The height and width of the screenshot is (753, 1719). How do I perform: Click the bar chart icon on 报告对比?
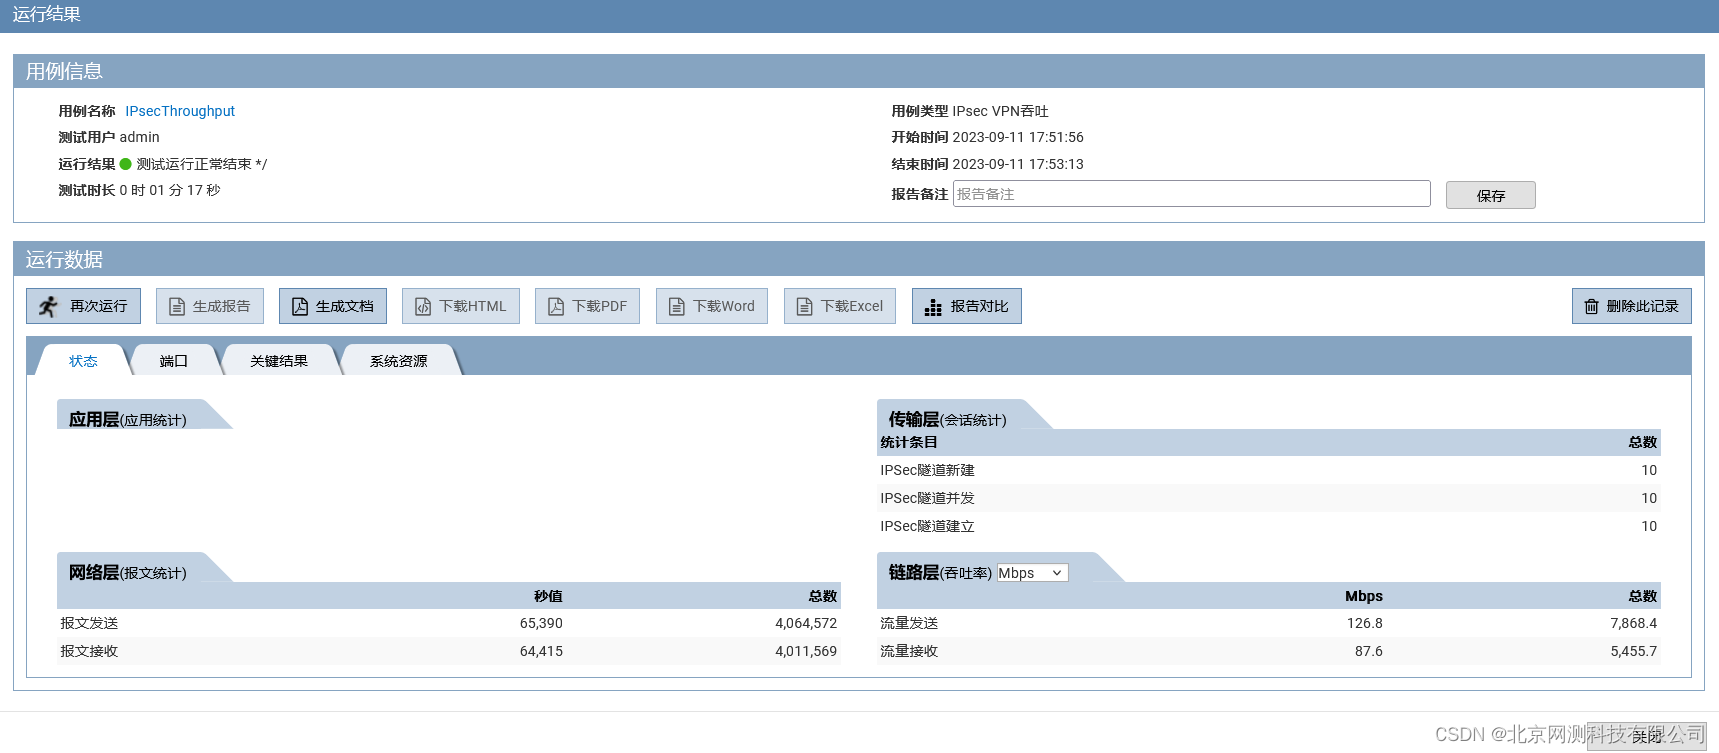[x=933, y=307]
